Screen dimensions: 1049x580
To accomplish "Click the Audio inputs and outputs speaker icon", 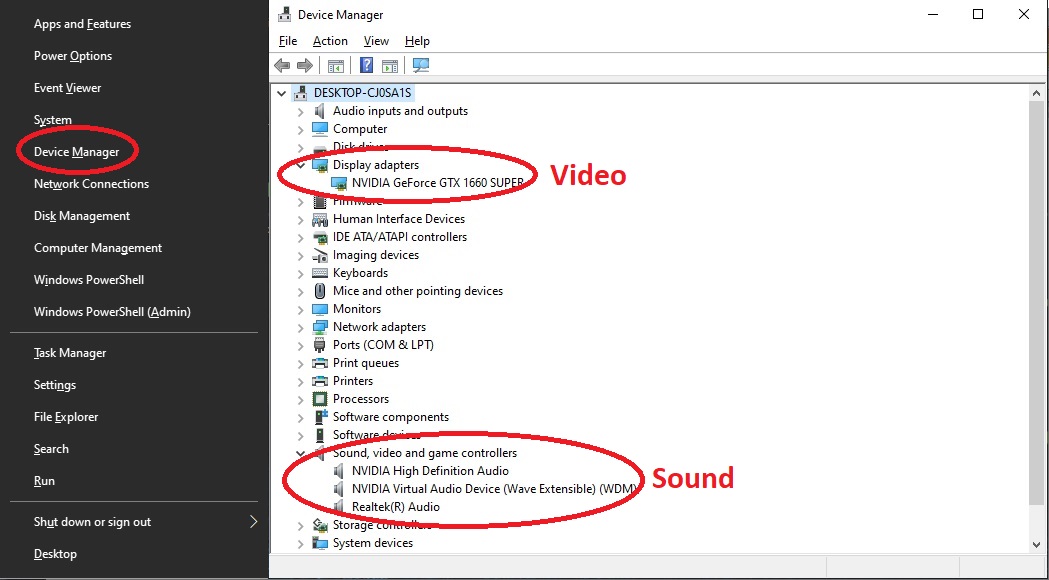I will click(x=320, y=111).
